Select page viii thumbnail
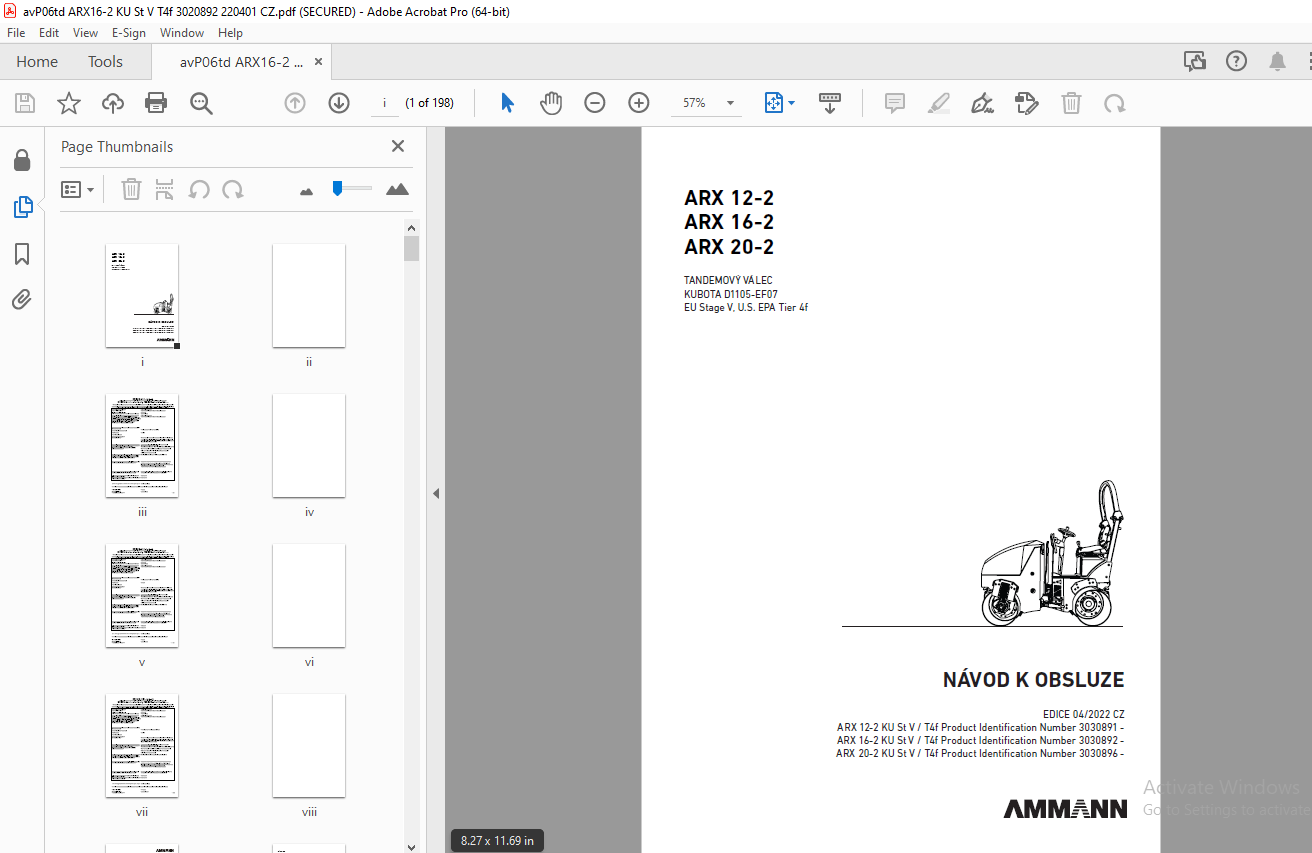 point(309,746)
